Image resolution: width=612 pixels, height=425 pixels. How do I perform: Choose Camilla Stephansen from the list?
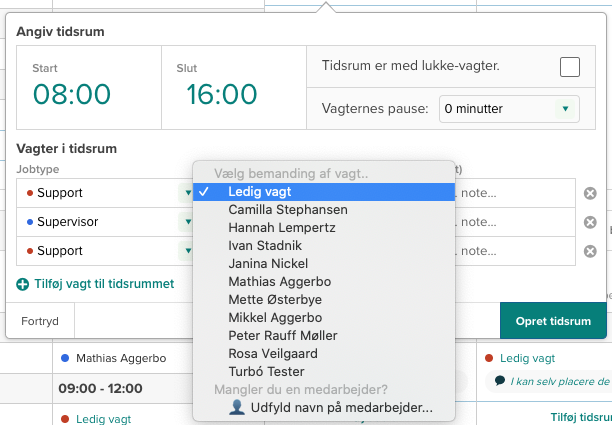pos(288,209)
